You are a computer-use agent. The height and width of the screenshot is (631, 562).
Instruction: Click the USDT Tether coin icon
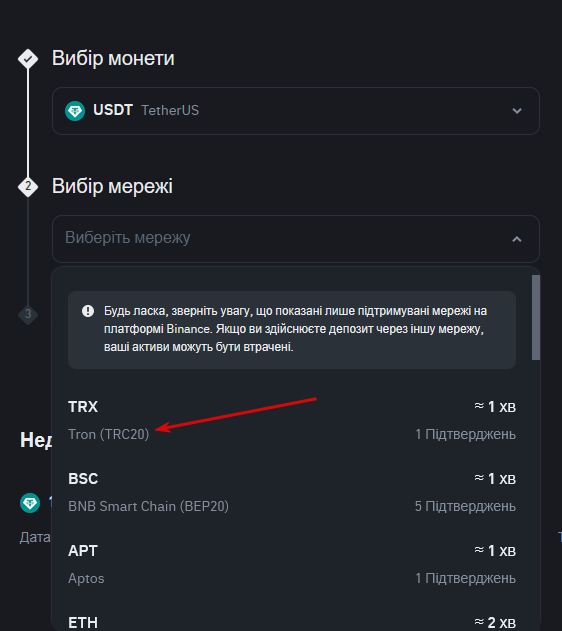[x=75, y=111]
